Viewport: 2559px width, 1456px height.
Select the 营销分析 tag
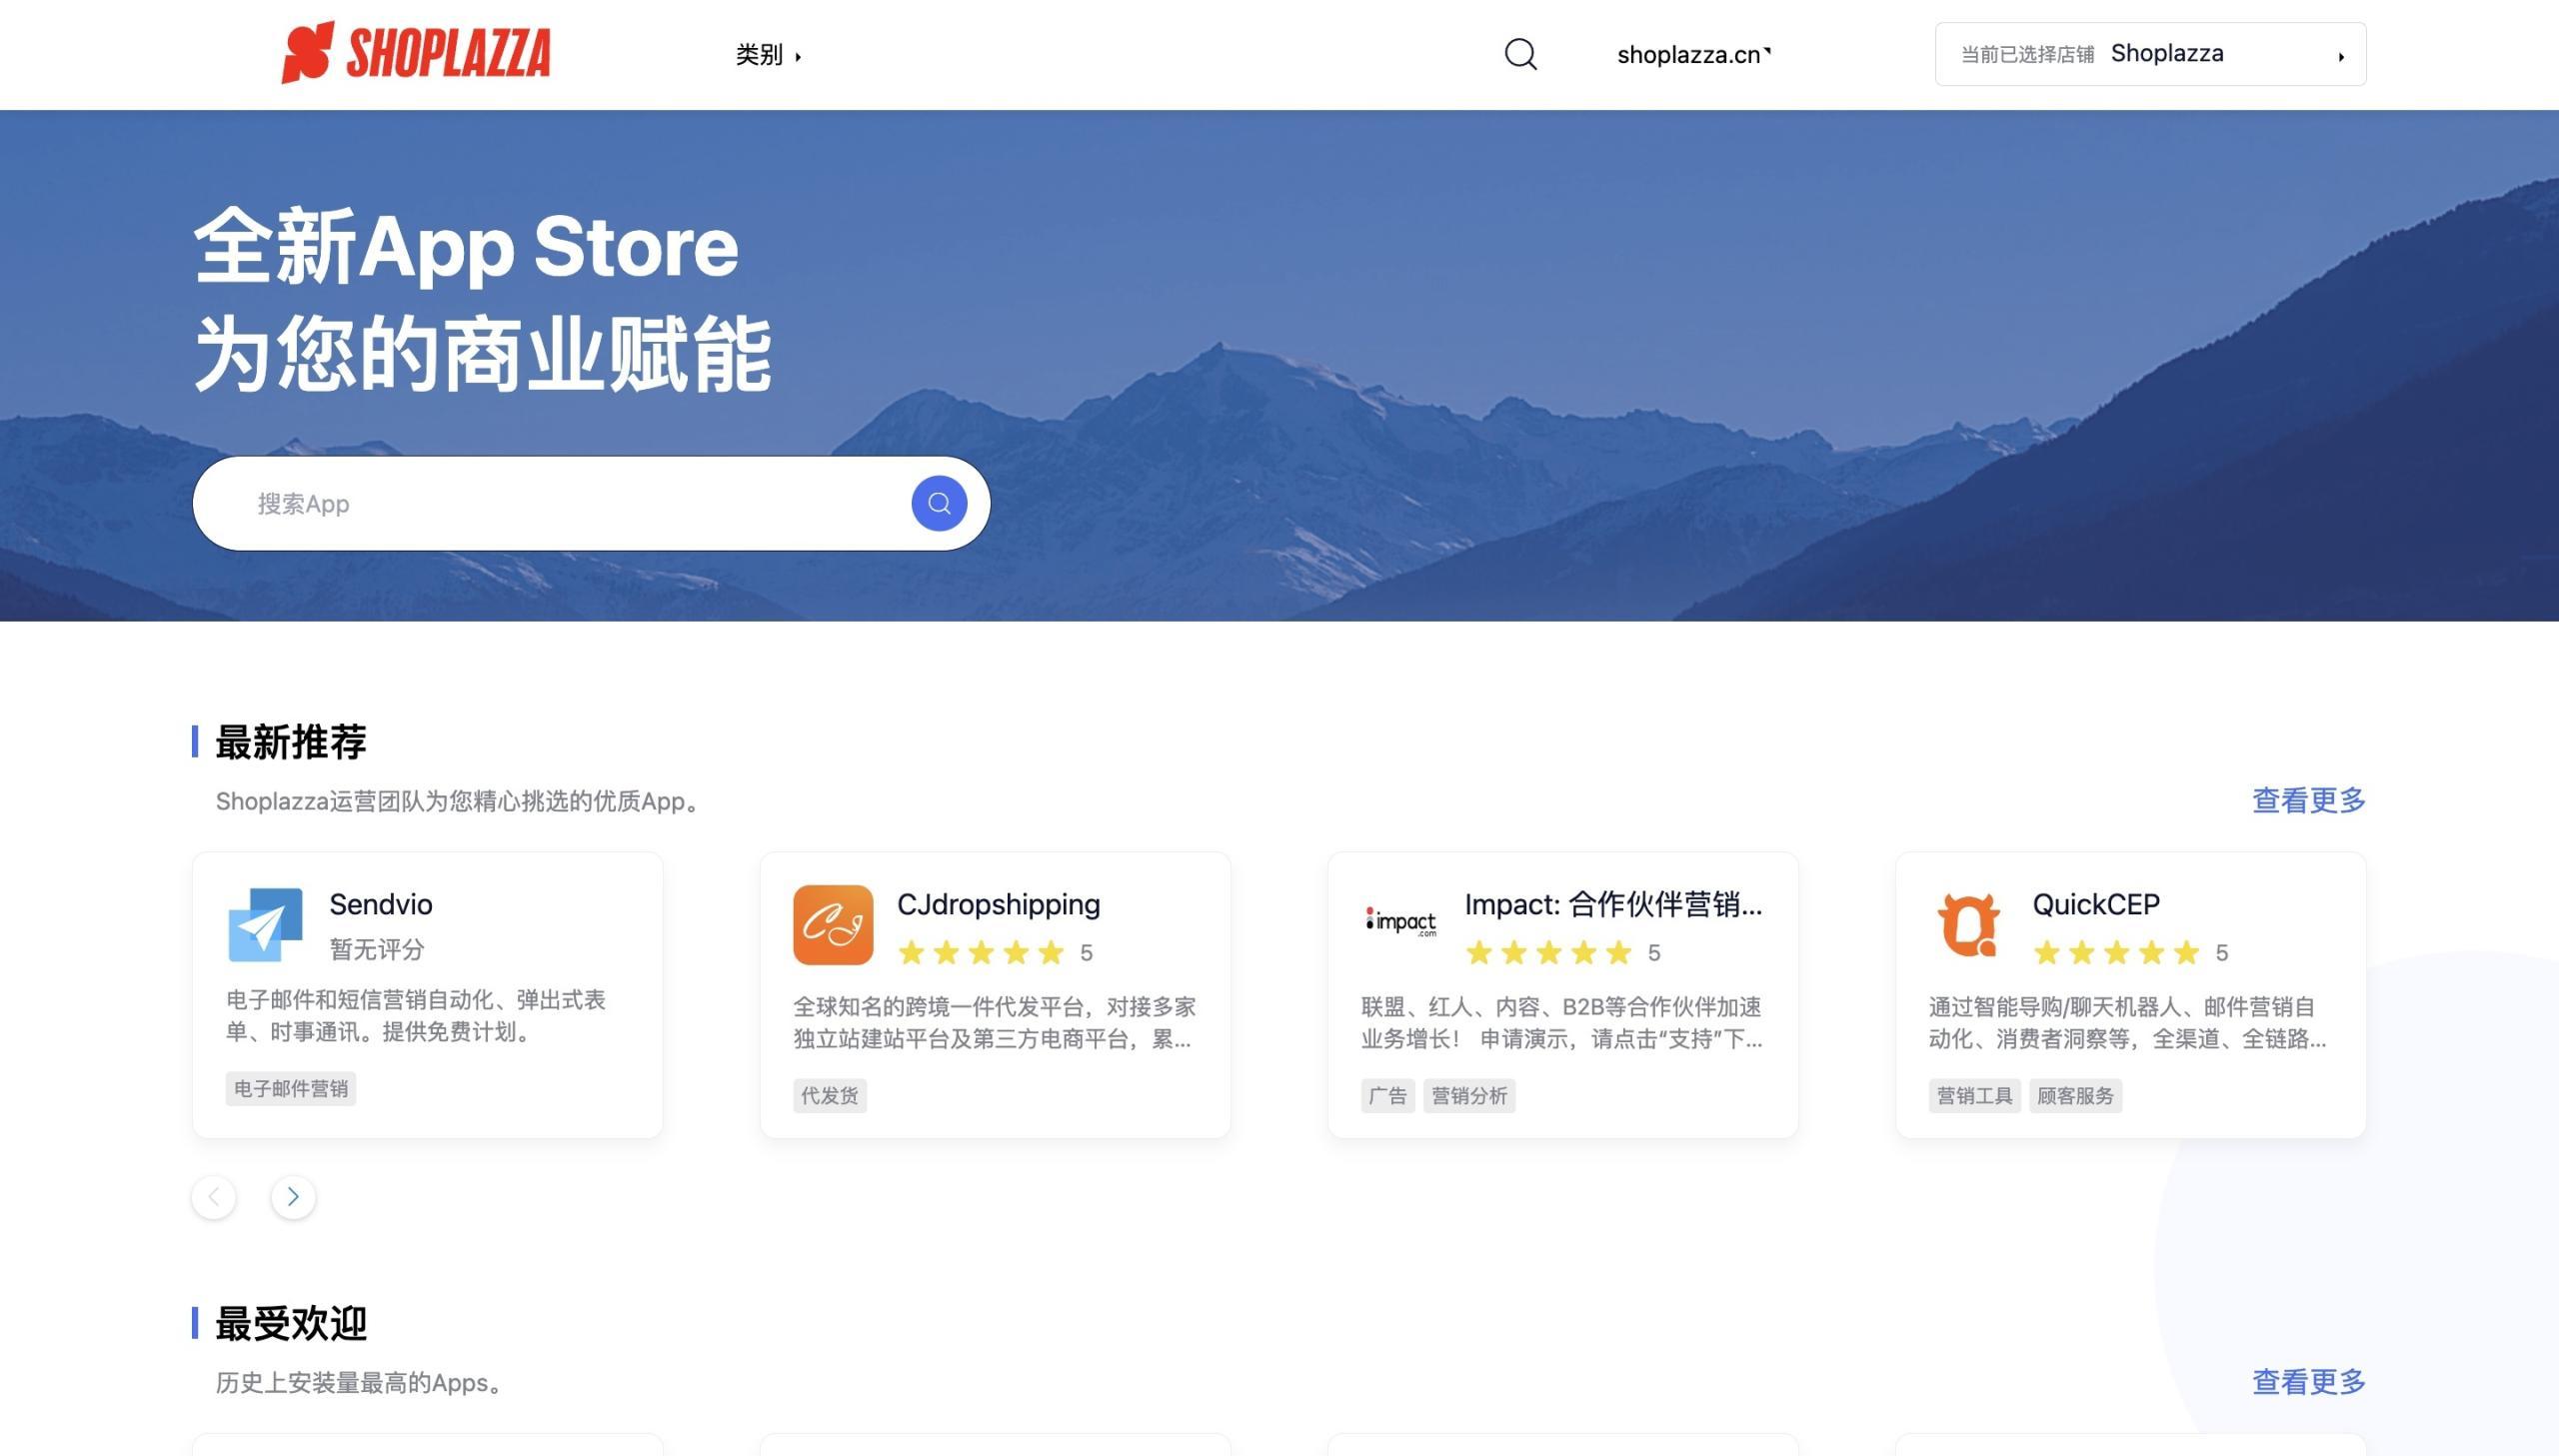coord(1469,1095)
